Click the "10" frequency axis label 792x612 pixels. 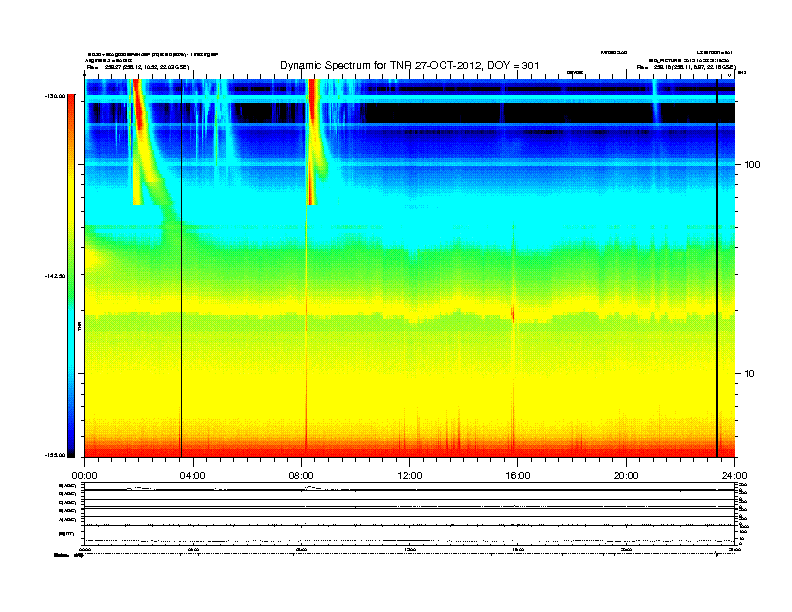pyautogui.click(x=750, y=374)
